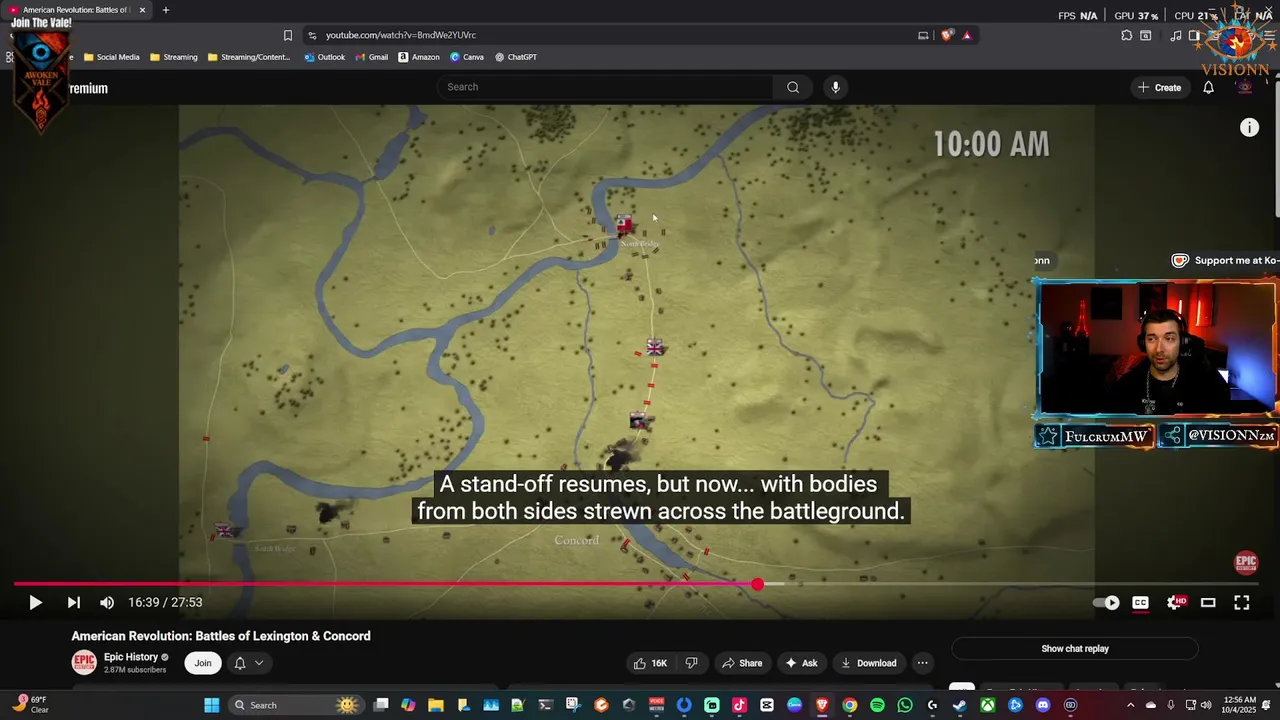1280x720 pixels.
Task: Expand the subscription notification dropdown
Action: (249, 663)
